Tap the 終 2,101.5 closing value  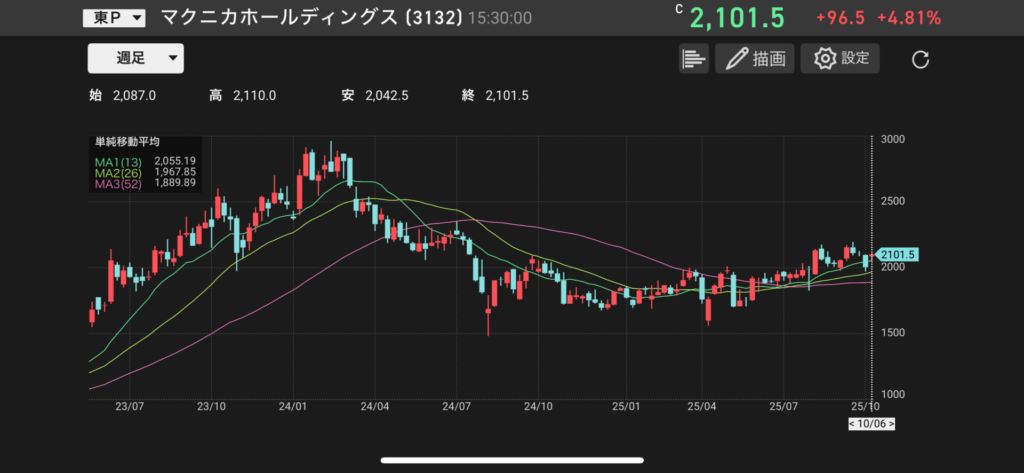click(494, 96)
